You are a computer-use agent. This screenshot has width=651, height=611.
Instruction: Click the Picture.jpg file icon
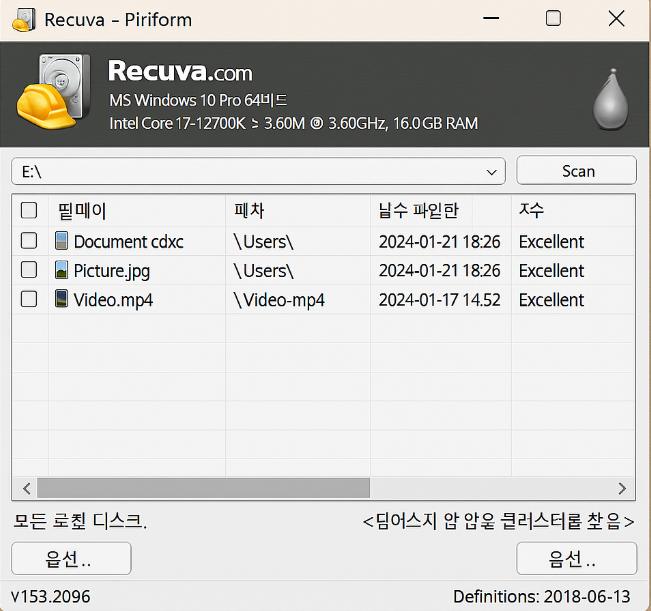pyautogui.click(x=61, y=270)
